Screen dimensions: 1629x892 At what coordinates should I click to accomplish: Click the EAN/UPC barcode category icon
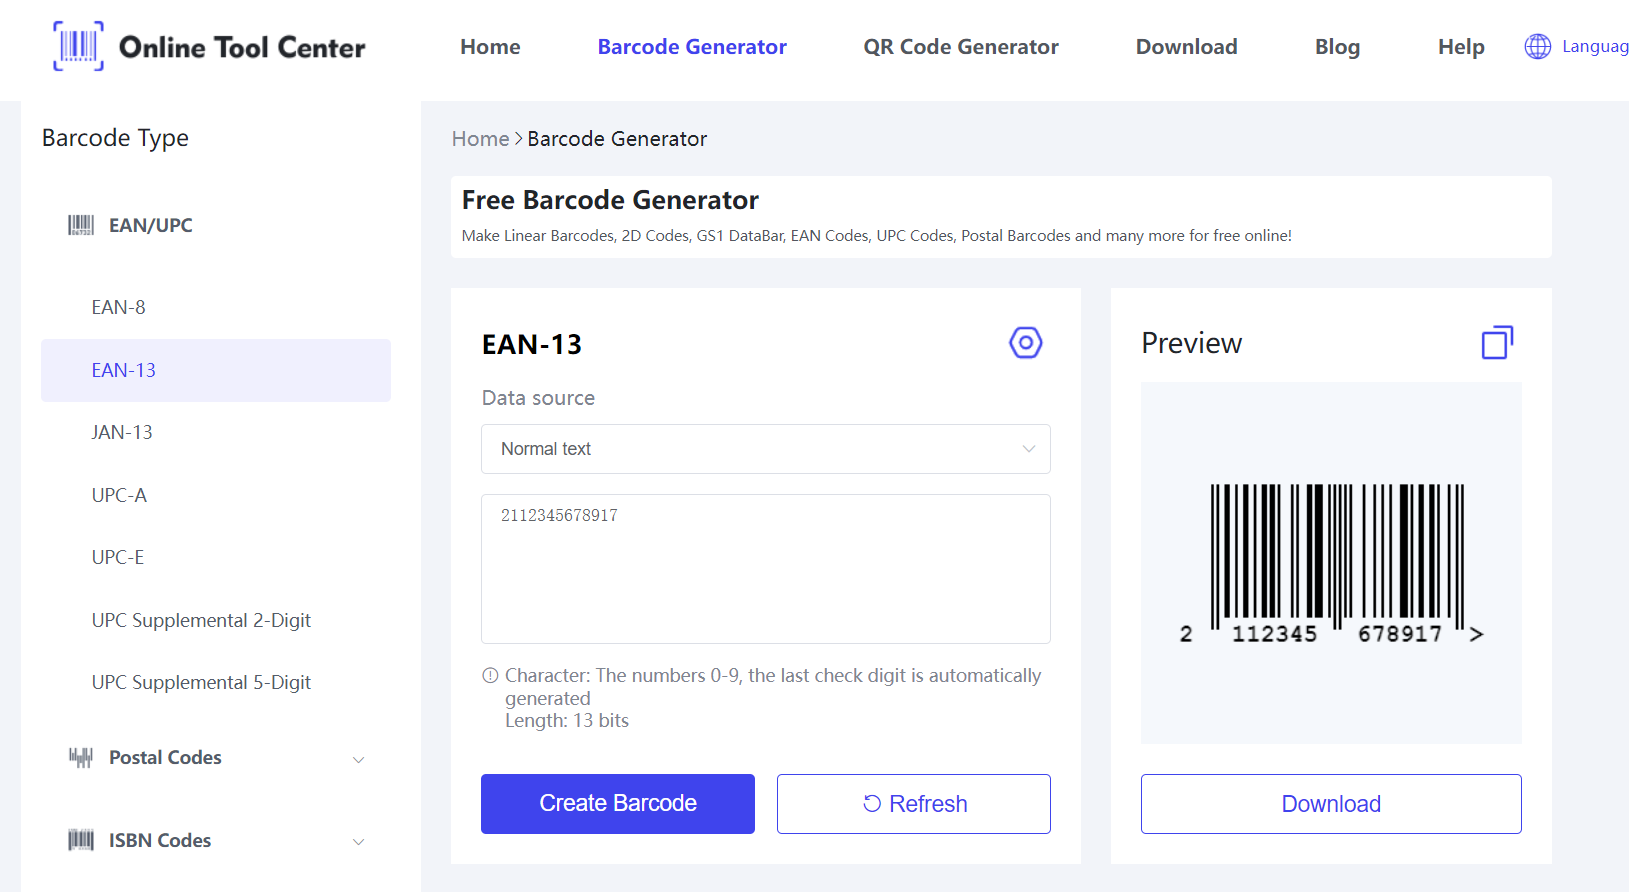point(80,225)
